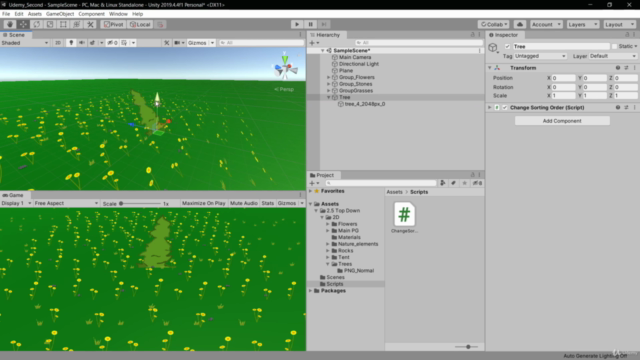The width and height of the screenshot is (640, 360).
Task: Expand Group_Flowers in Hierarchy
Action: click(329, 77)
